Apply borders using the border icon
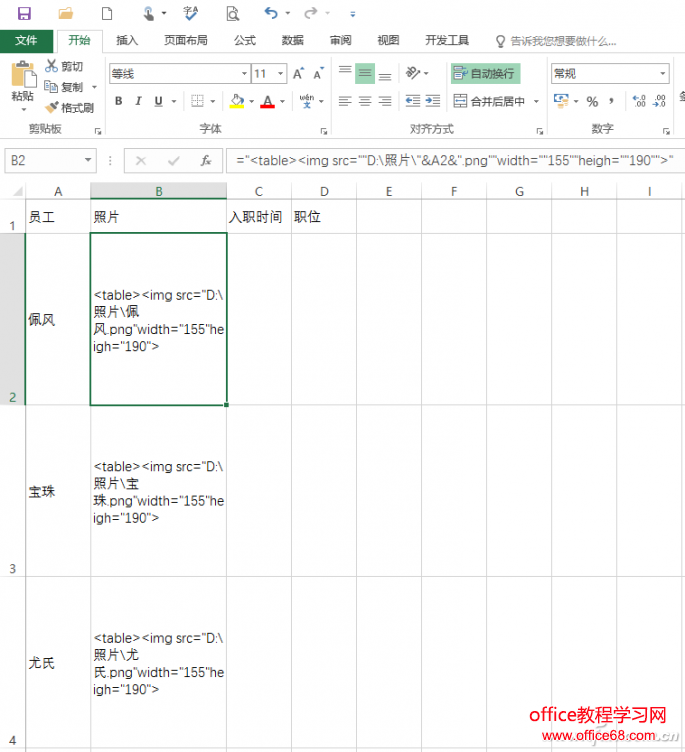This screenshot has height=752, width=685. [x=197, y=101]
